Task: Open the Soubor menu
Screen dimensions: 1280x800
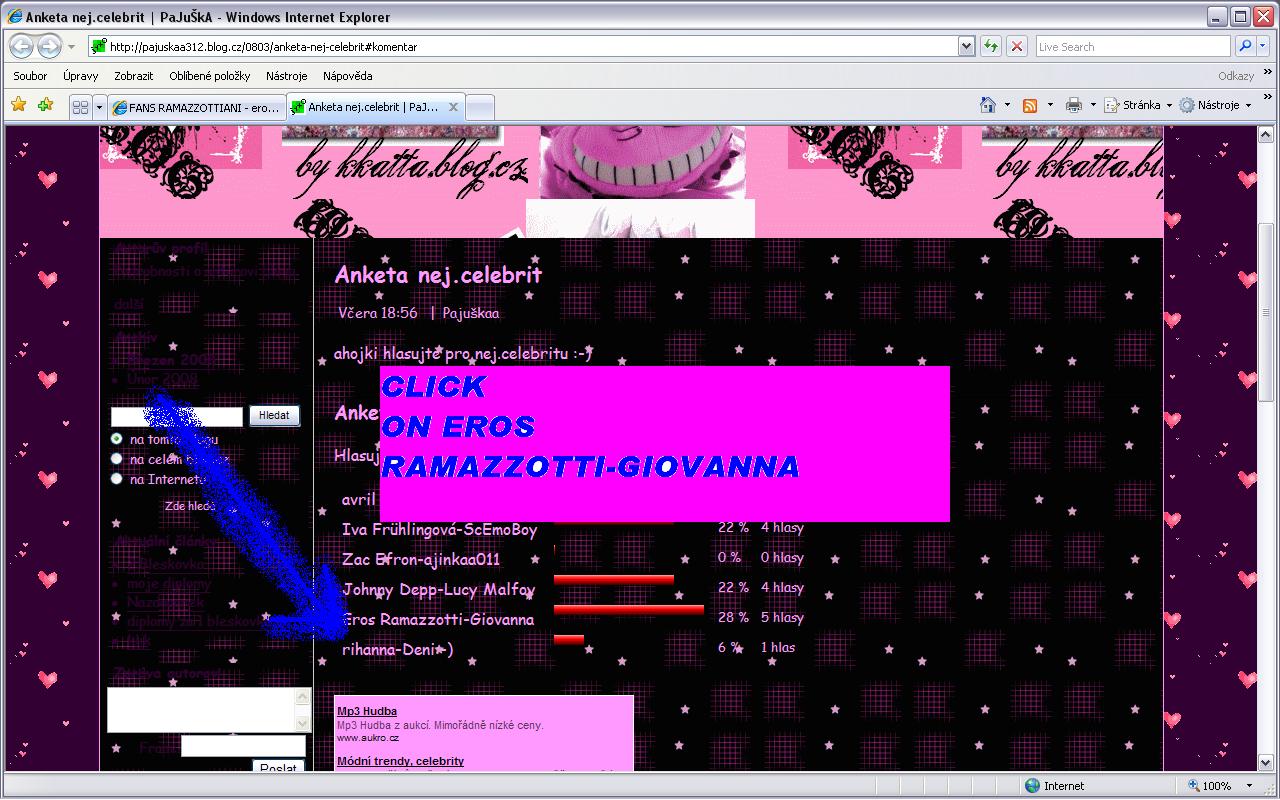Action: click(x=30, y=76)
